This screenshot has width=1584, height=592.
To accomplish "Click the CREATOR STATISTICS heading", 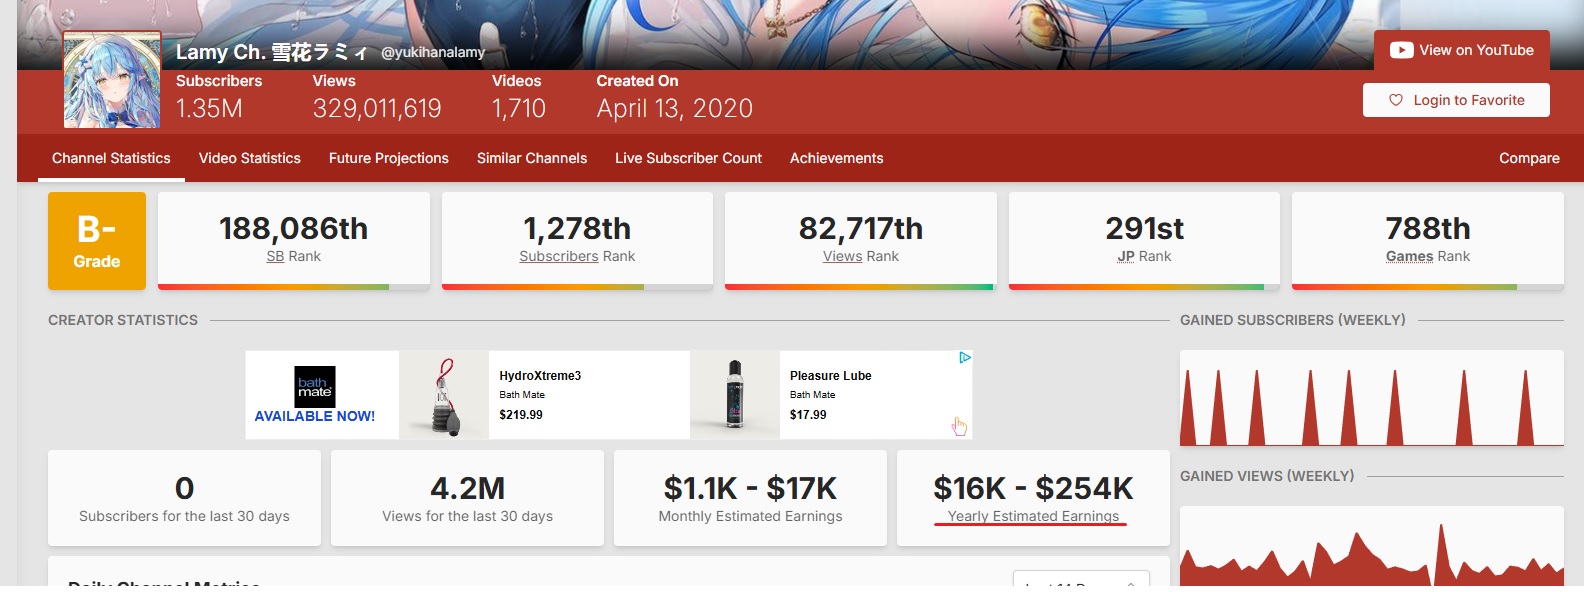I will [123, 320].
